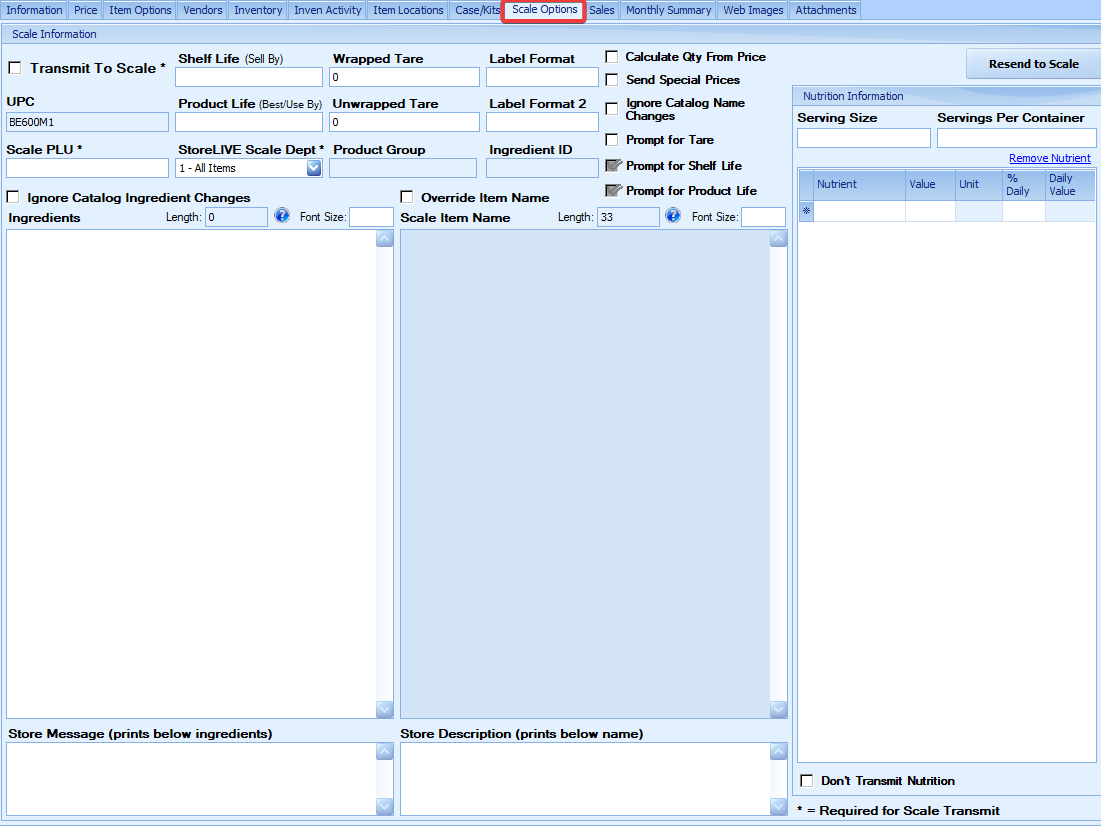Switch to the Inventory tab
Screen dimensions: 1101x826
pos(258,10)
